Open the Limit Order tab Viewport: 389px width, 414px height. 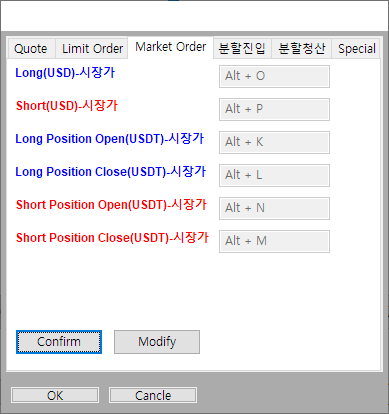[92, 49]
